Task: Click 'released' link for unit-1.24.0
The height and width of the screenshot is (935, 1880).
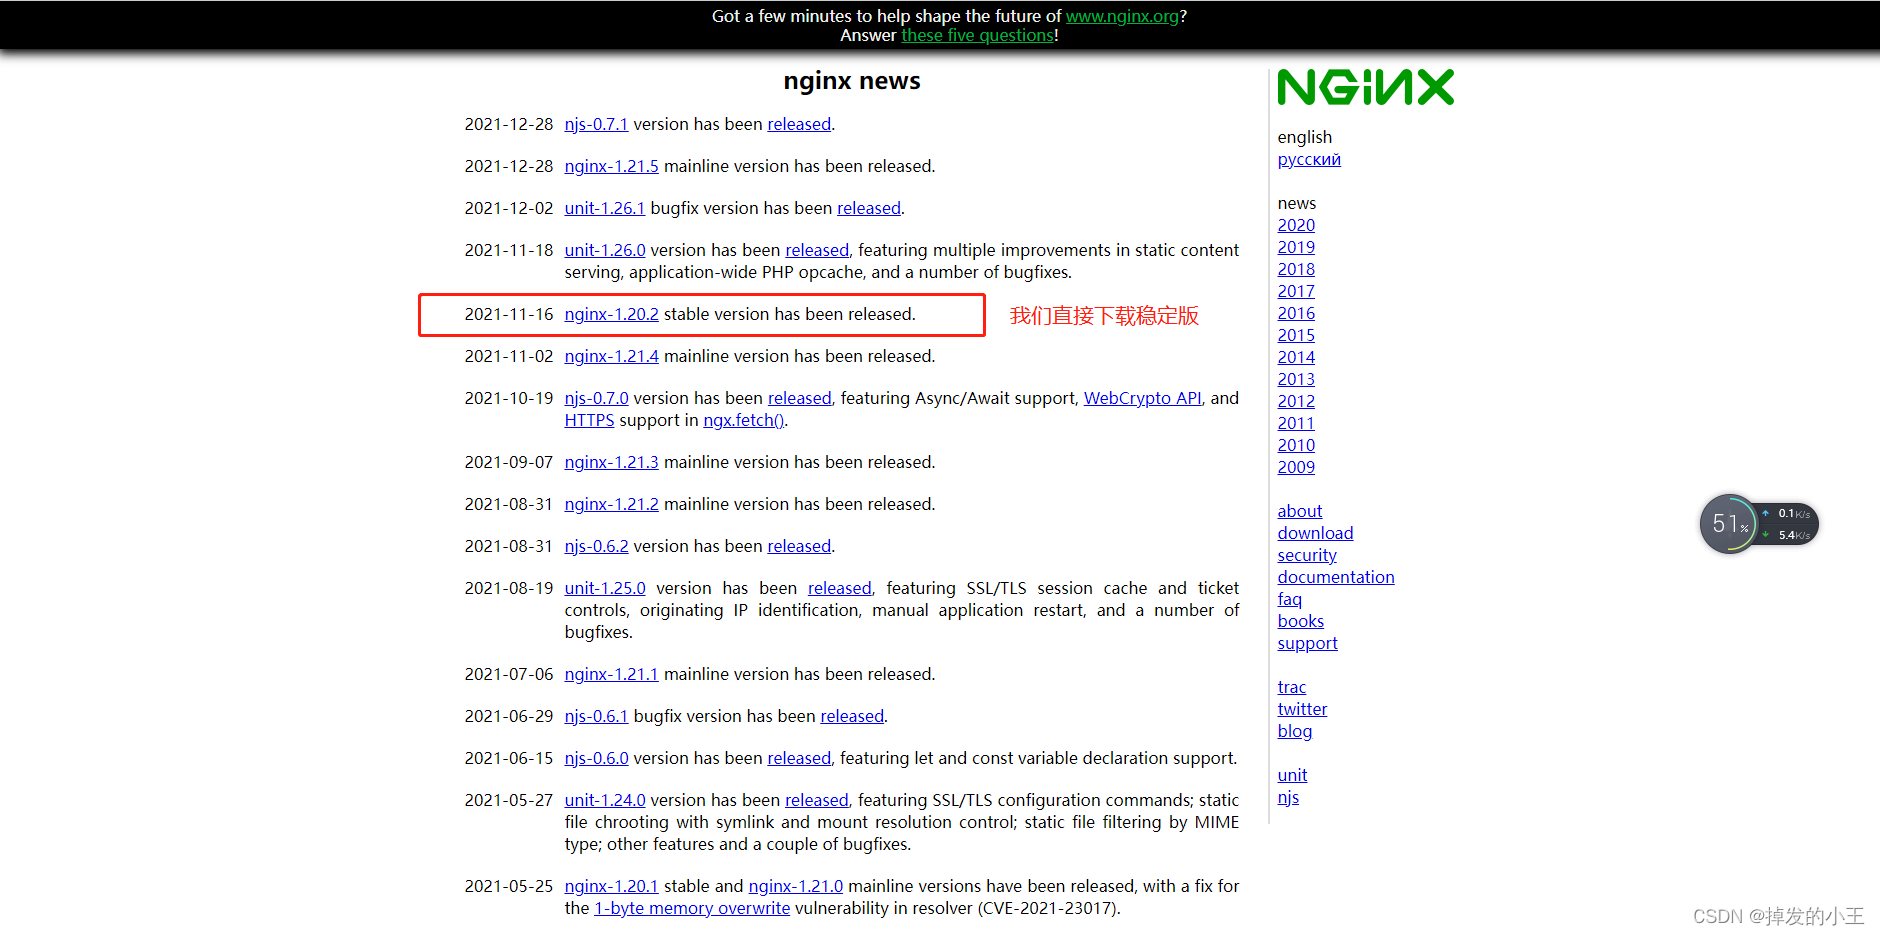Action: [x=817, y=800]
